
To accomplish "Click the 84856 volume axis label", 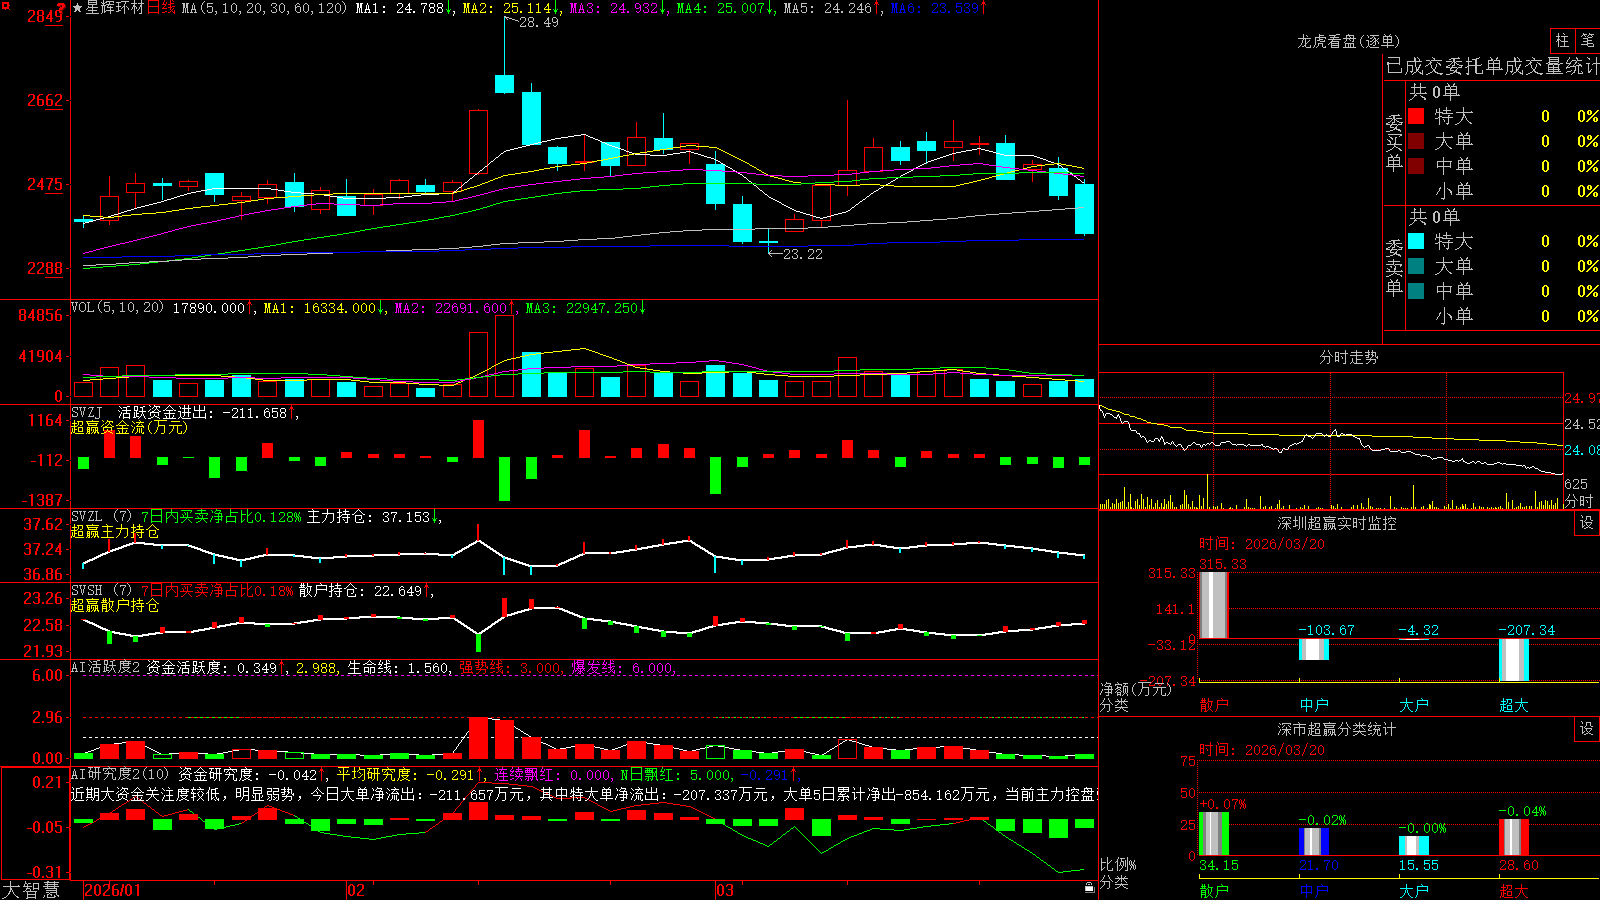I will tap(40, 316).
